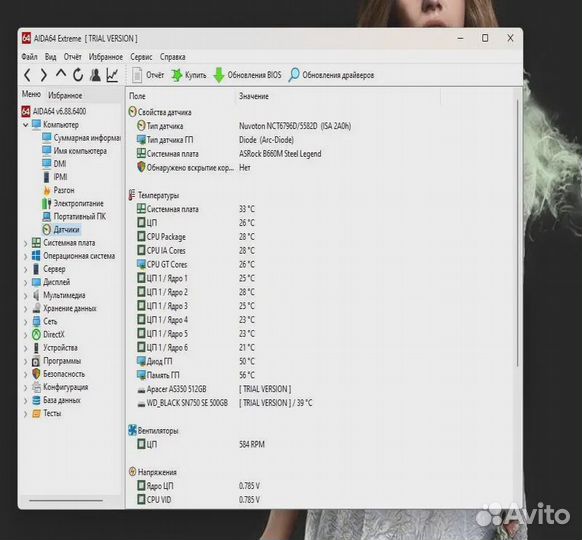Expand the Мультимедиа tree node
582x540 pixels.
coord(25,296)
